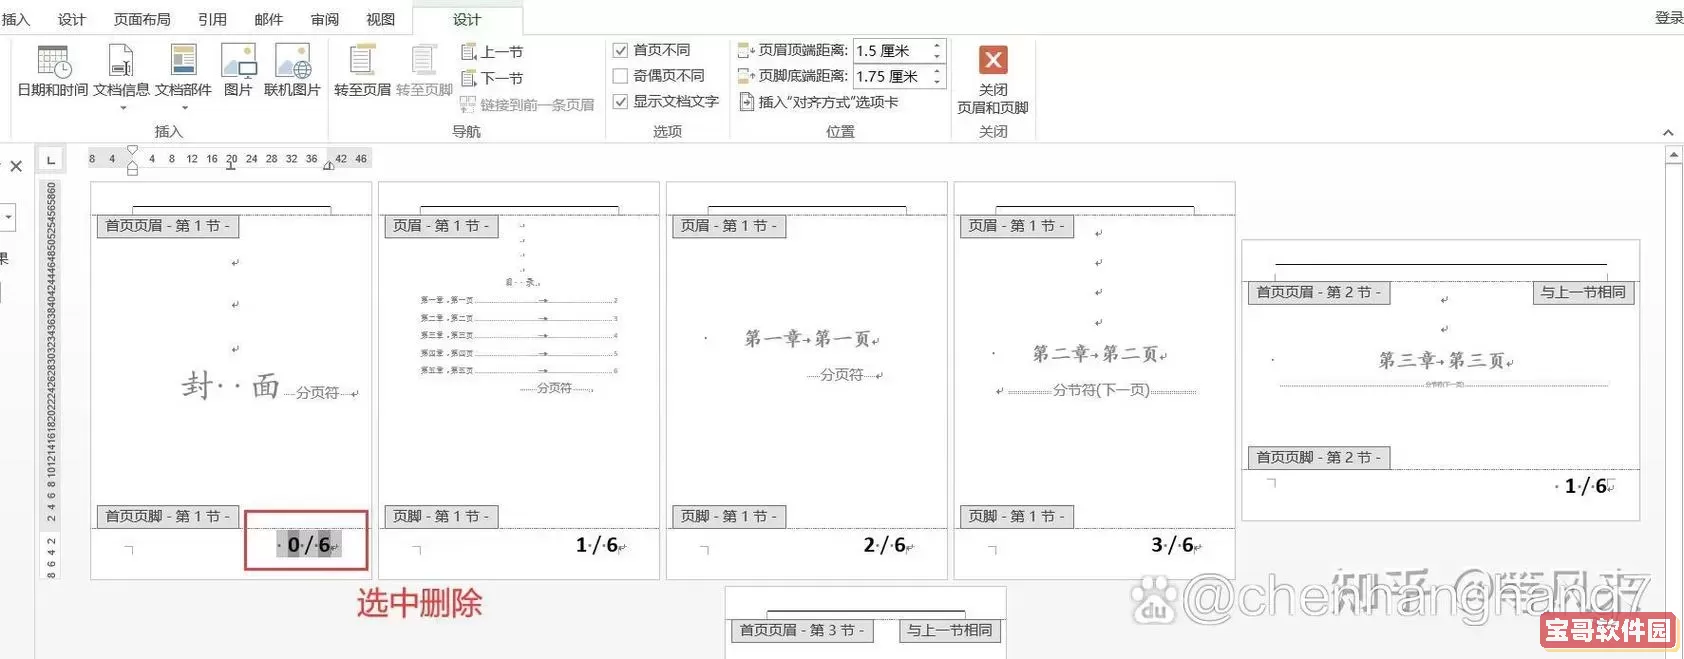
Task: Toggle Show Document Text (显示文档文字) checkbox
Action: (620, 102)
